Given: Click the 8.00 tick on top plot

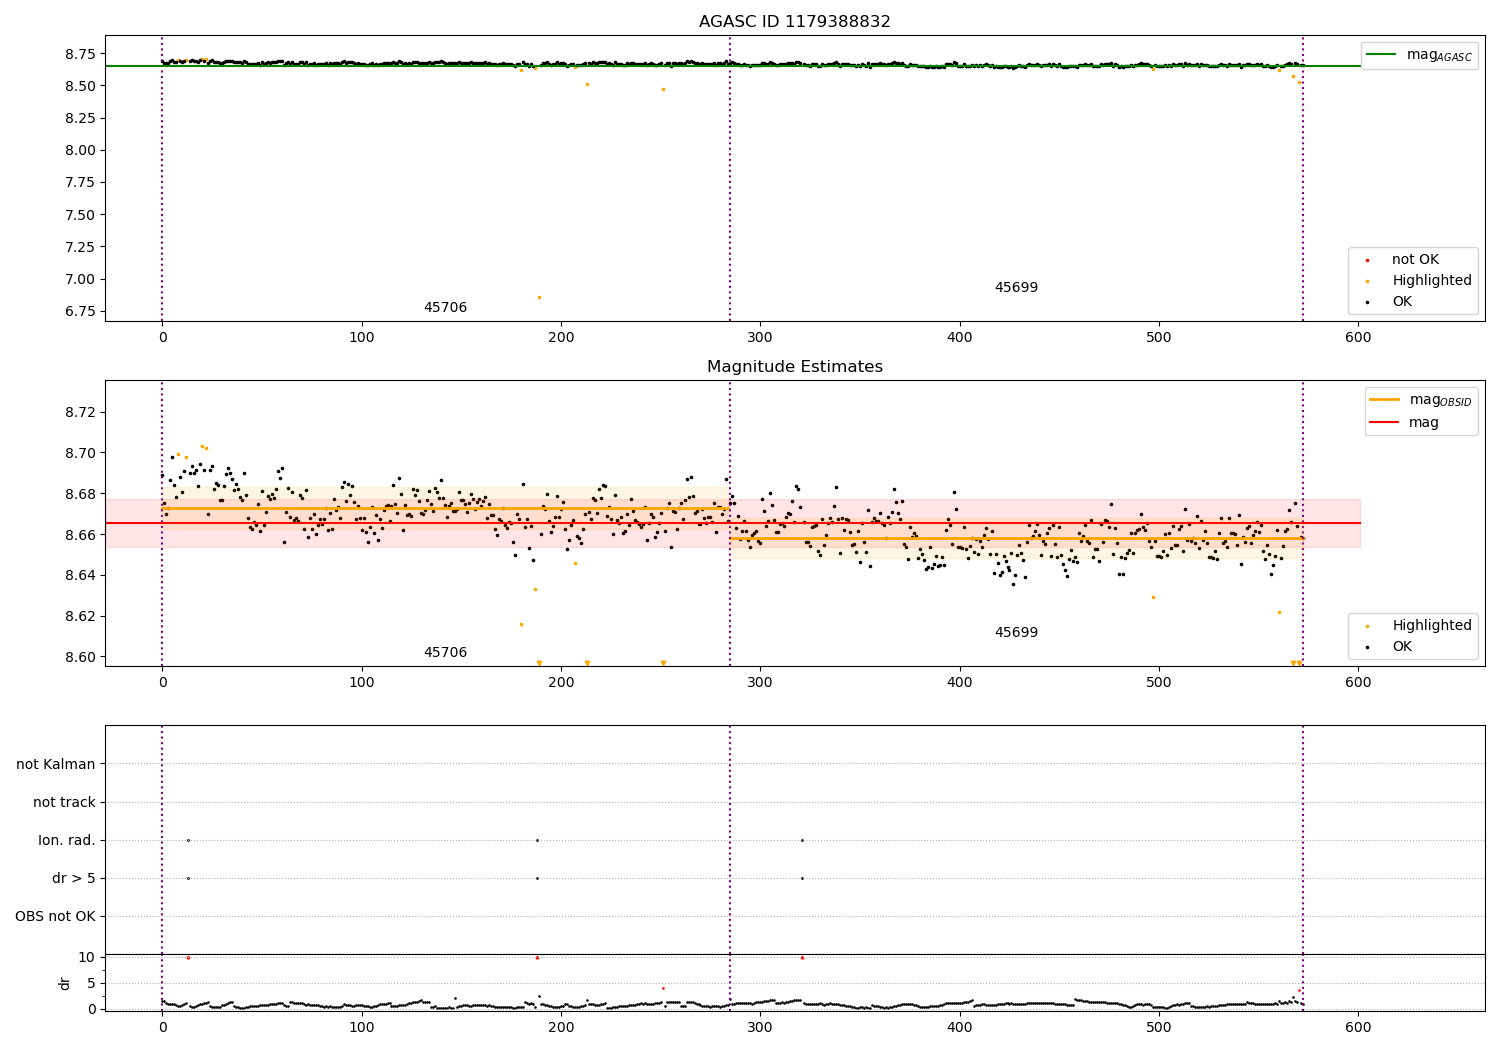Looking at the screenshot, I should (x=79, y=150).
